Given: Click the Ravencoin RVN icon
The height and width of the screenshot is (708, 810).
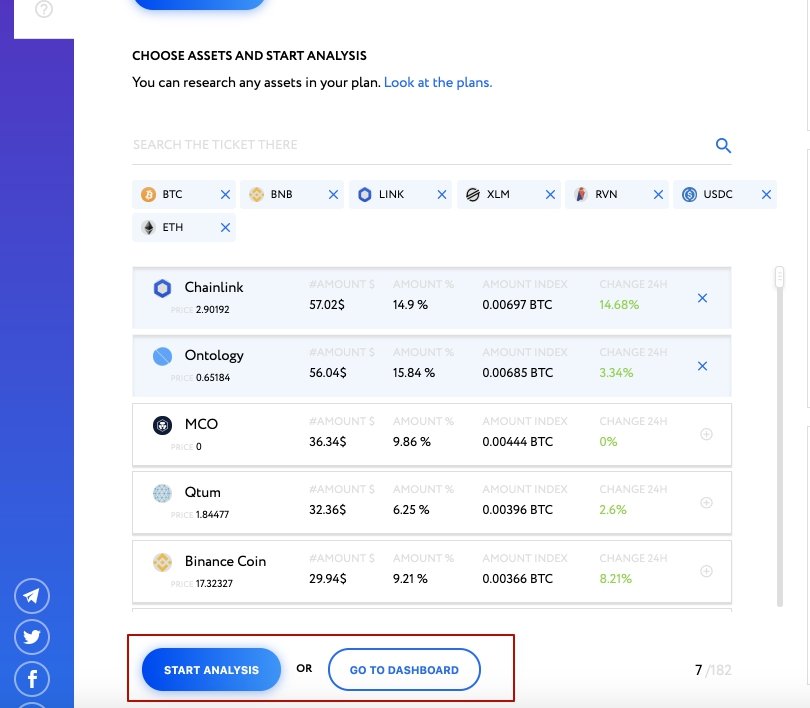Looking at the screenshot, I should (581, 195).
